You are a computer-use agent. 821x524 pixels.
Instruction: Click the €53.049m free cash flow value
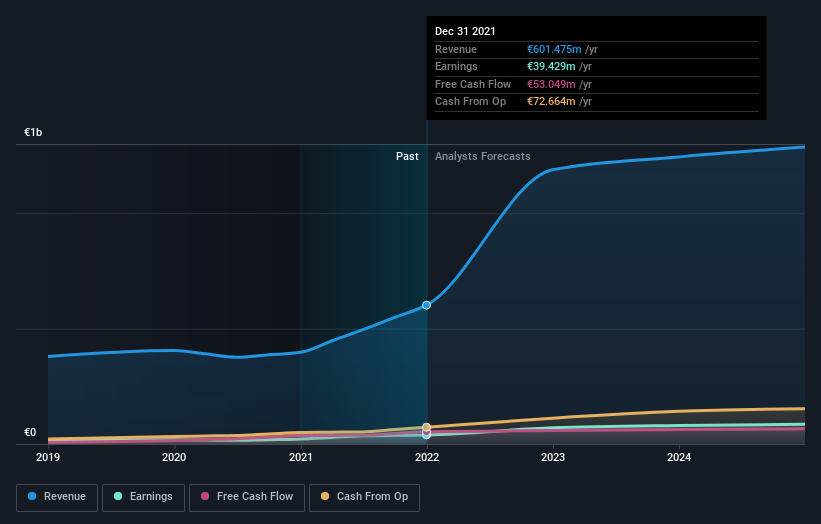pos(551,84)
